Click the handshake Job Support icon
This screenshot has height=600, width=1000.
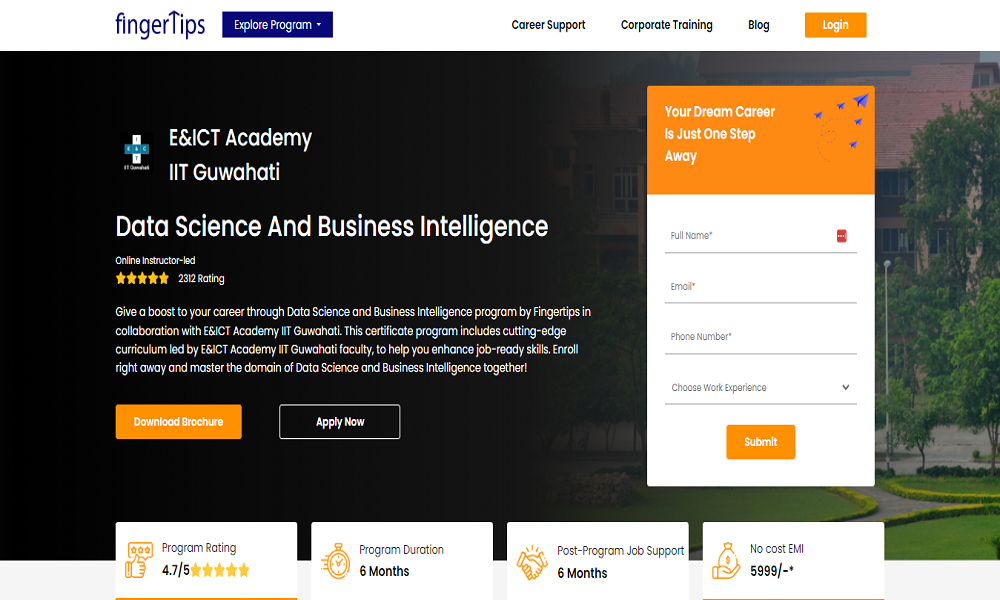coord(531,562)
